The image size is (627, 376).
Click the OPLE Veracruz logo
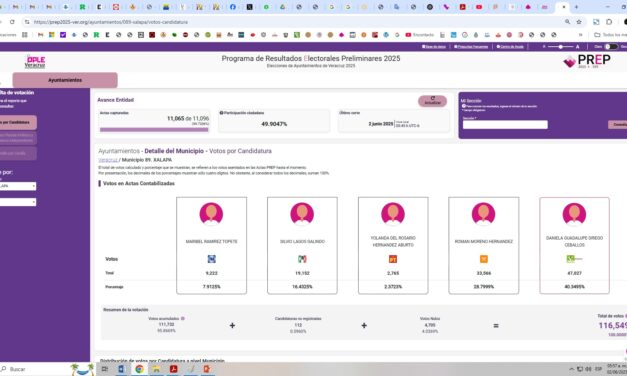click(x=35, y=62)
